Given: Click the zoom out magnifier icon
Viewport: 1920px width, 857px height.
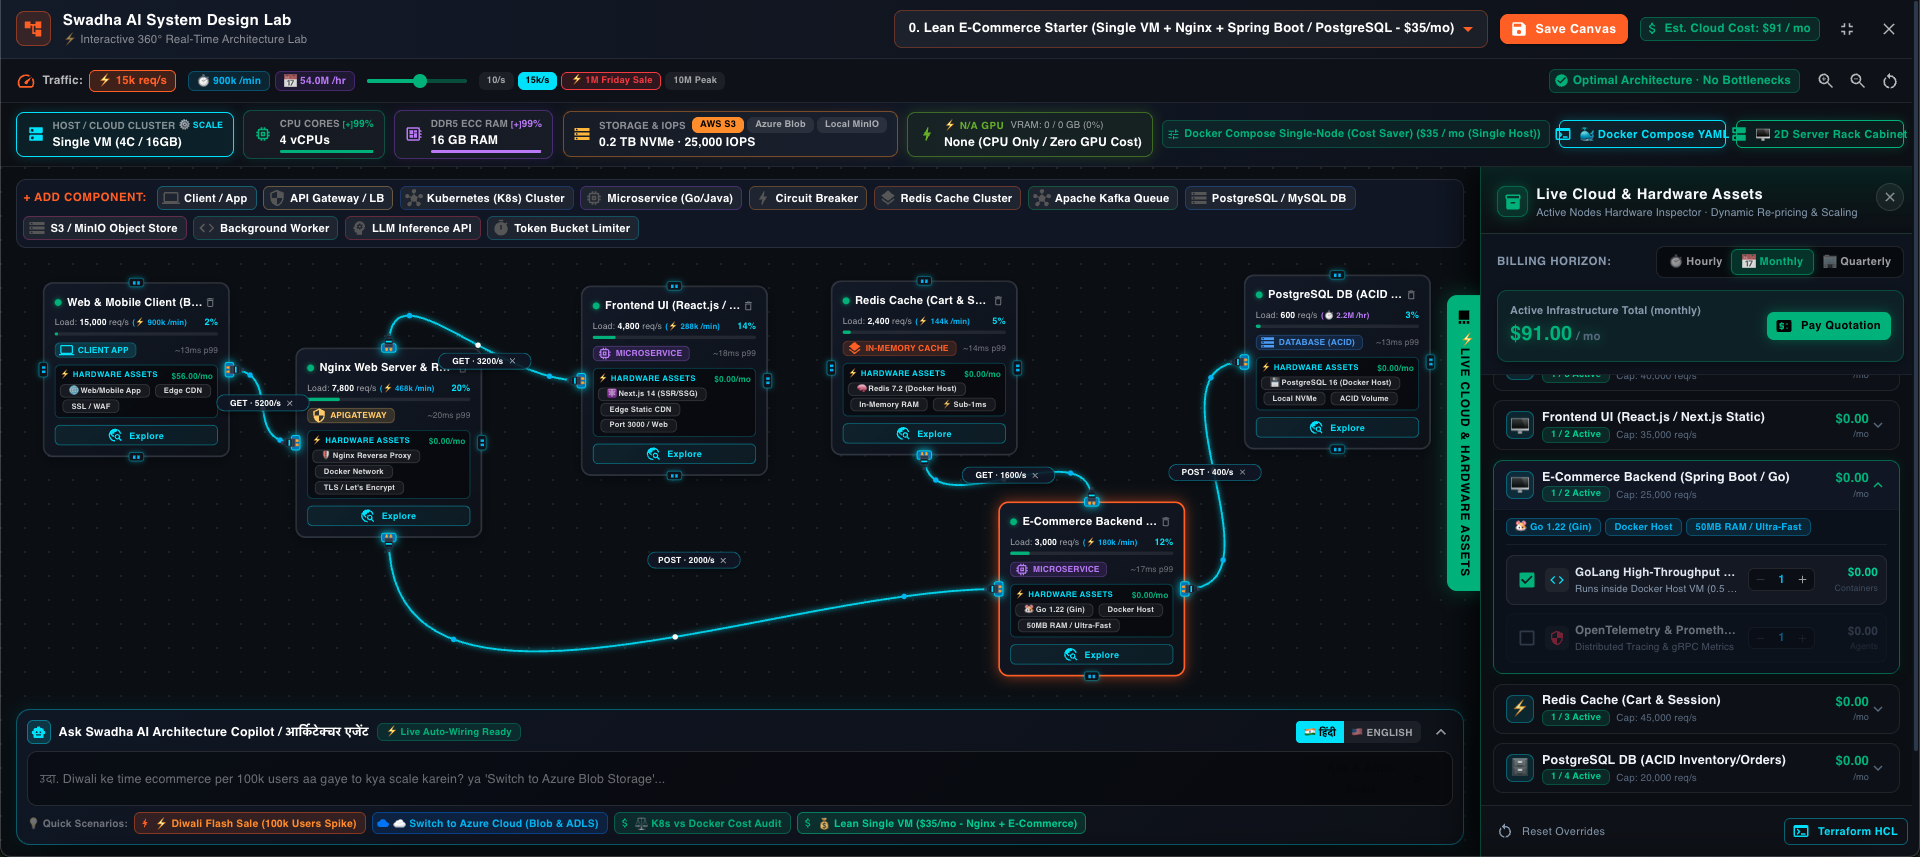Looking at the screenshot, I should pyautogui.click(x=1857, y=81).
